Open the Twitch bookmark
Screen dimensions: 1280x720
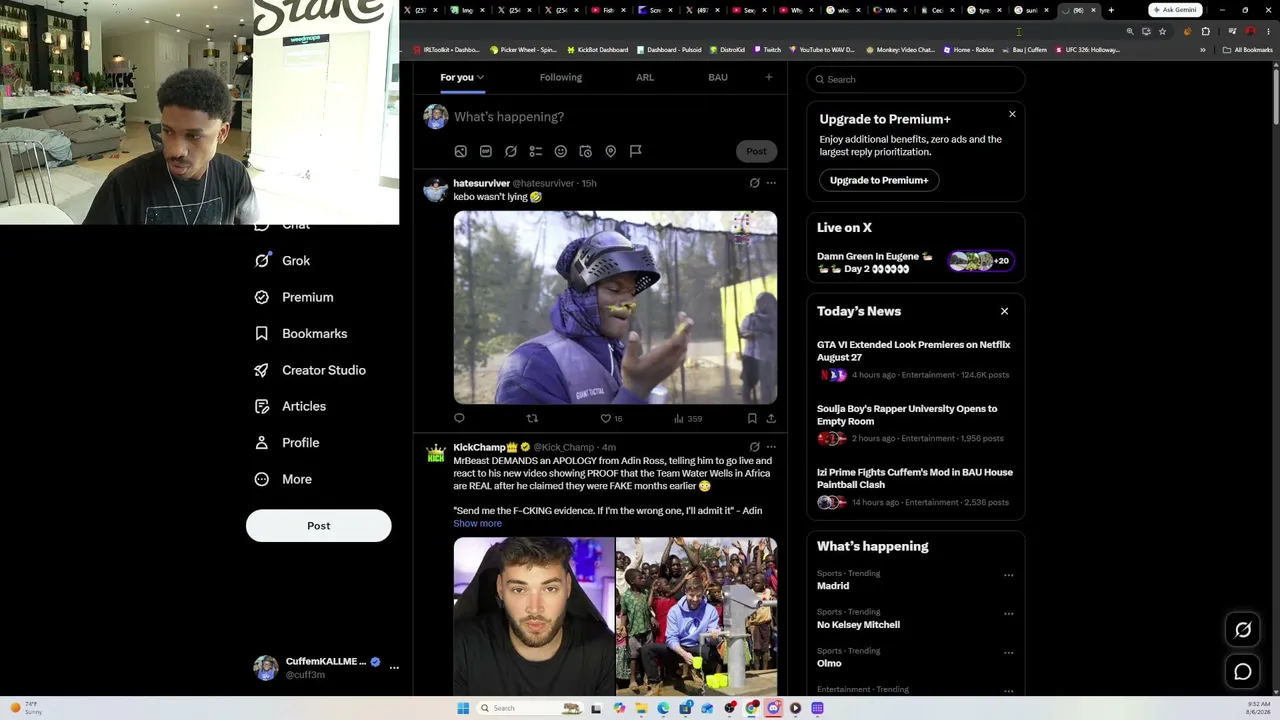click(x=767, y=49)
